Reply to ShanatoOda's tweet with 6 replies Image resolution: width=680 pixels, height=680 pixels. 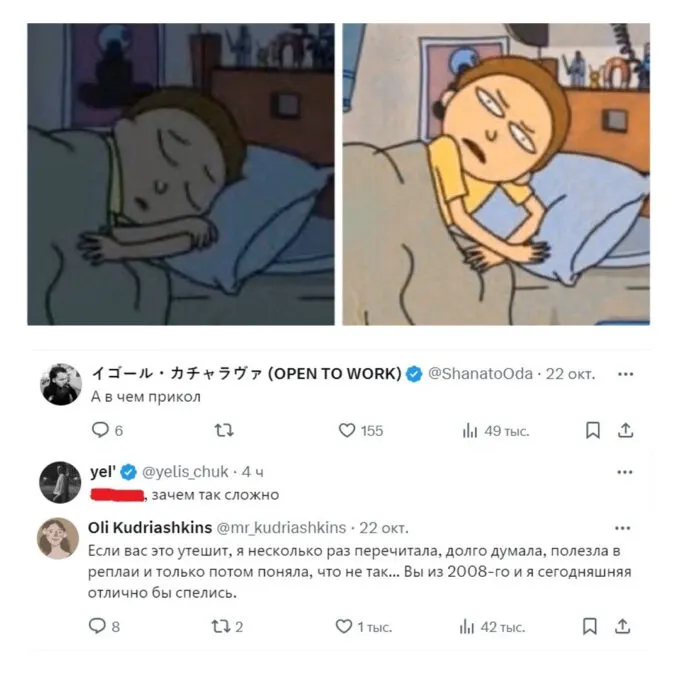click(99, 430)
